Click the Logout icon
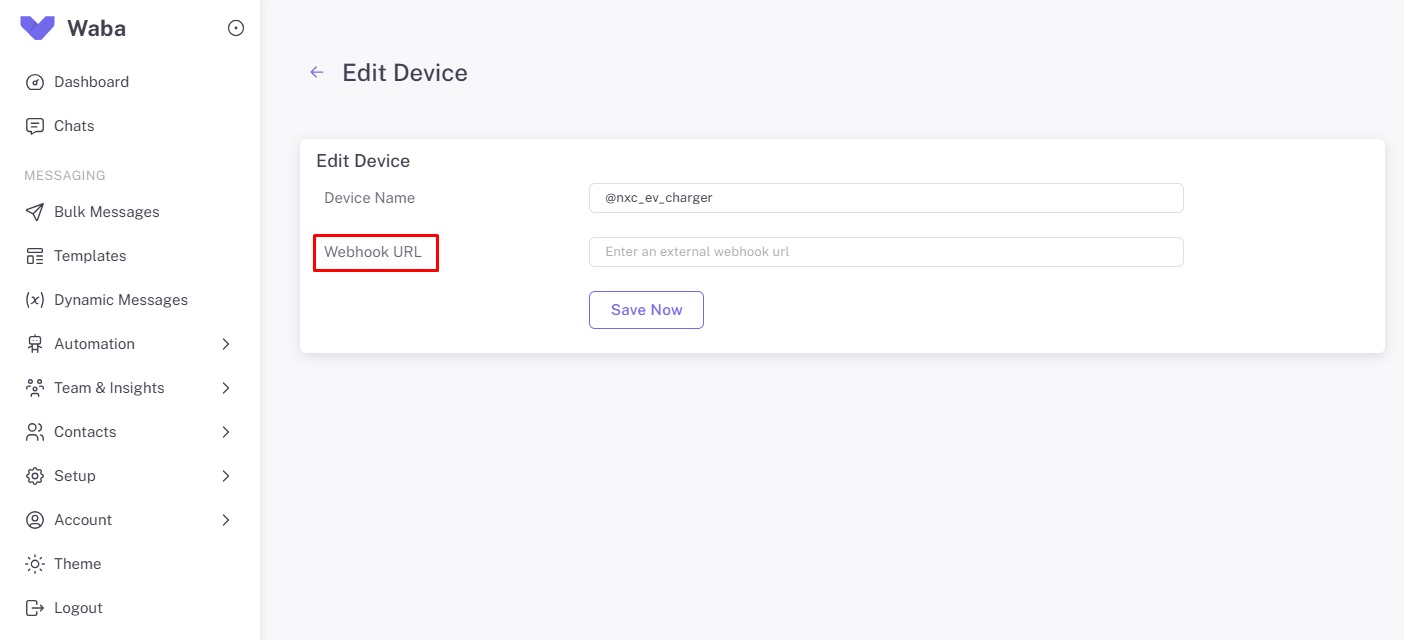Viewport: 1404px width, 640px height. [x=34, y=608]
